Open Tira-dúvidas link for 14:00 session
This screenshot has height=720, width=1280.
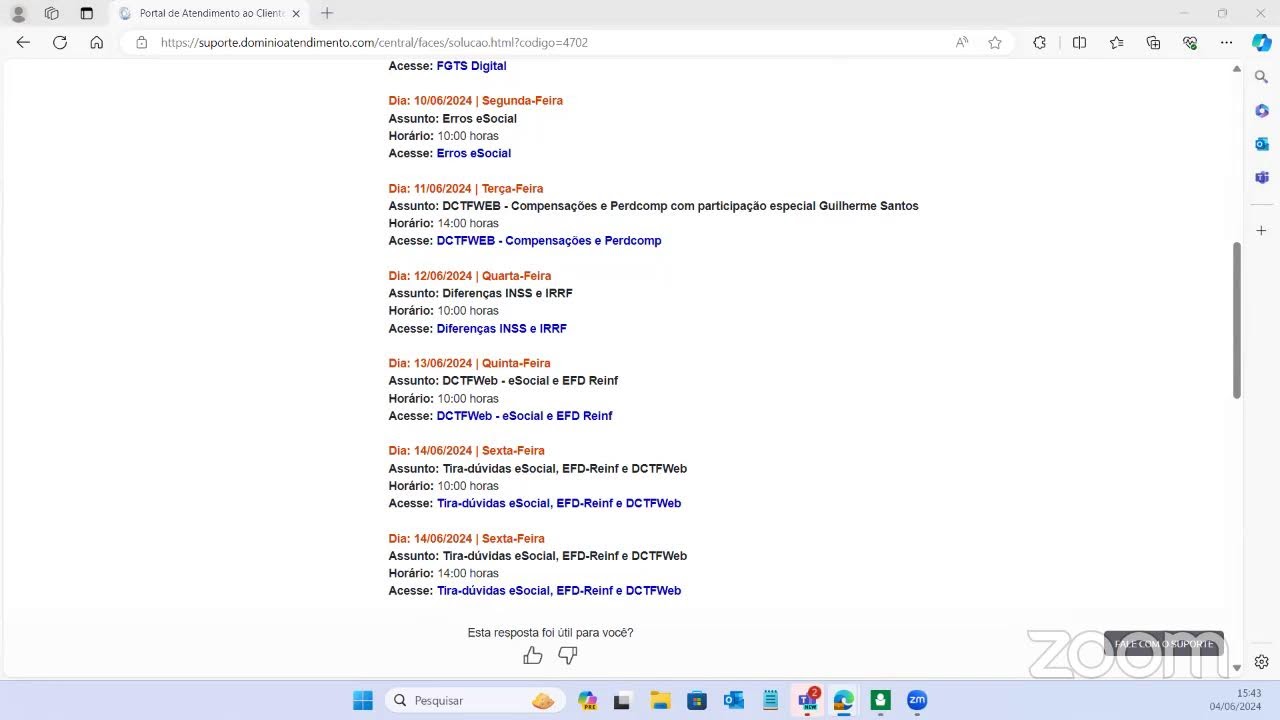click(x=559, y=591)
